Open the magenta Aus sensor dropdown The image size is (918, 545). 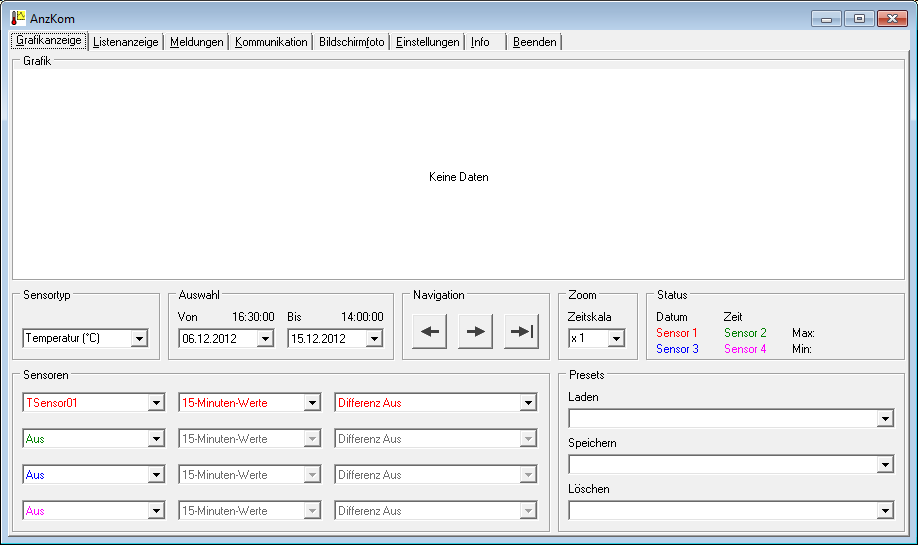pyautogui.click(x=156, y=511)
